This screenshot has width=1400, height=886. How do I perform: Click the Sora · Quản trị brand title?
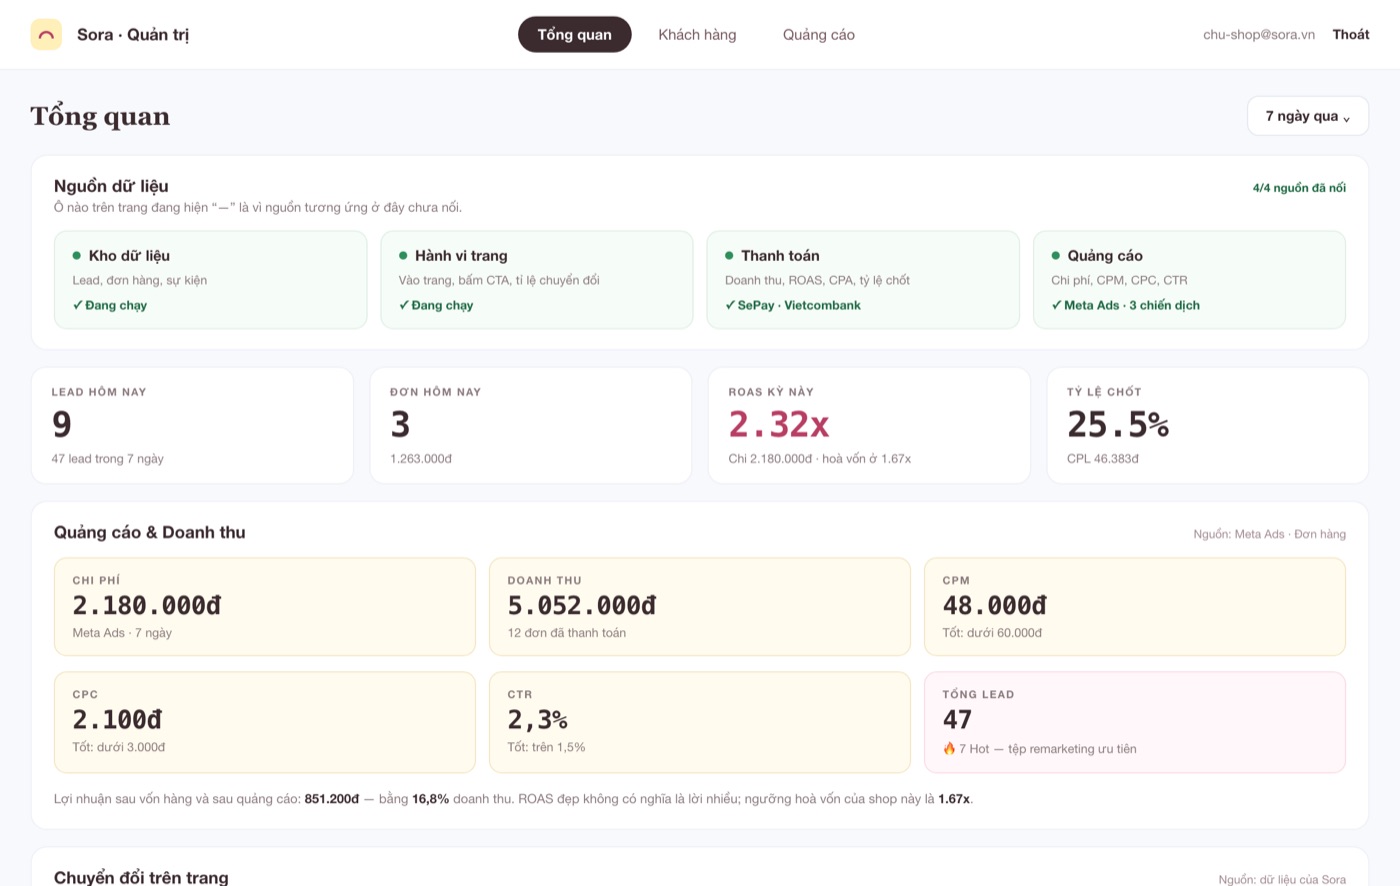[133, 35]
